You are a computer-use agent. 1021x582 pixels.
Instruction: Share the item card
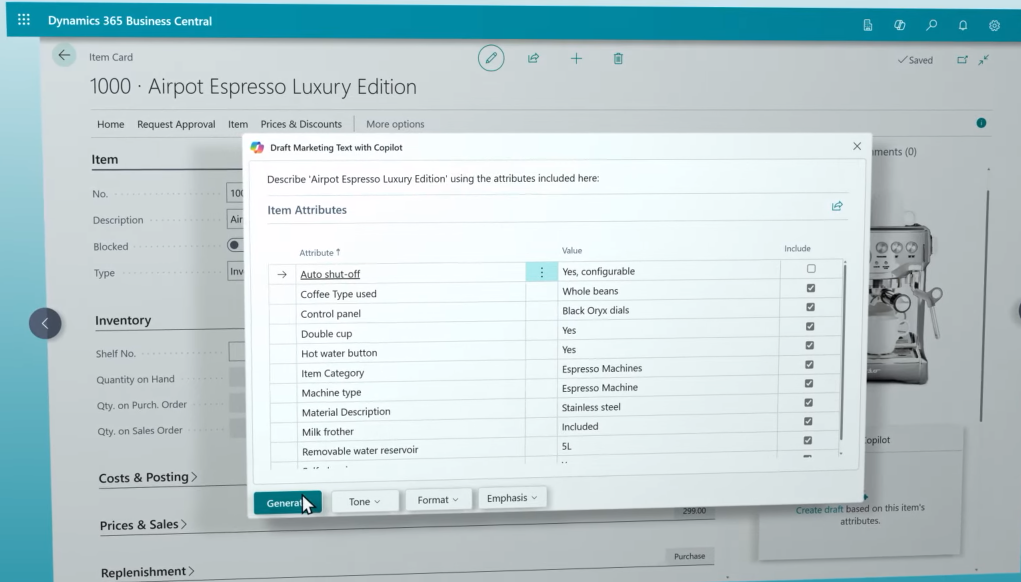[x=533, y=59]
